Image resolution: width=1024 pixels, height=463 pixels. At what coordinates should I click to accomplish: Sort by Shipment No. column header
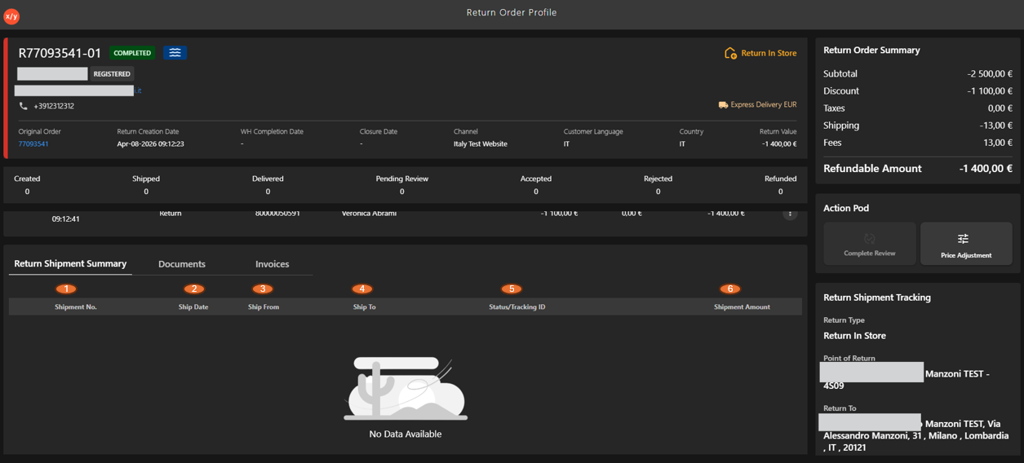pos(76,307)
